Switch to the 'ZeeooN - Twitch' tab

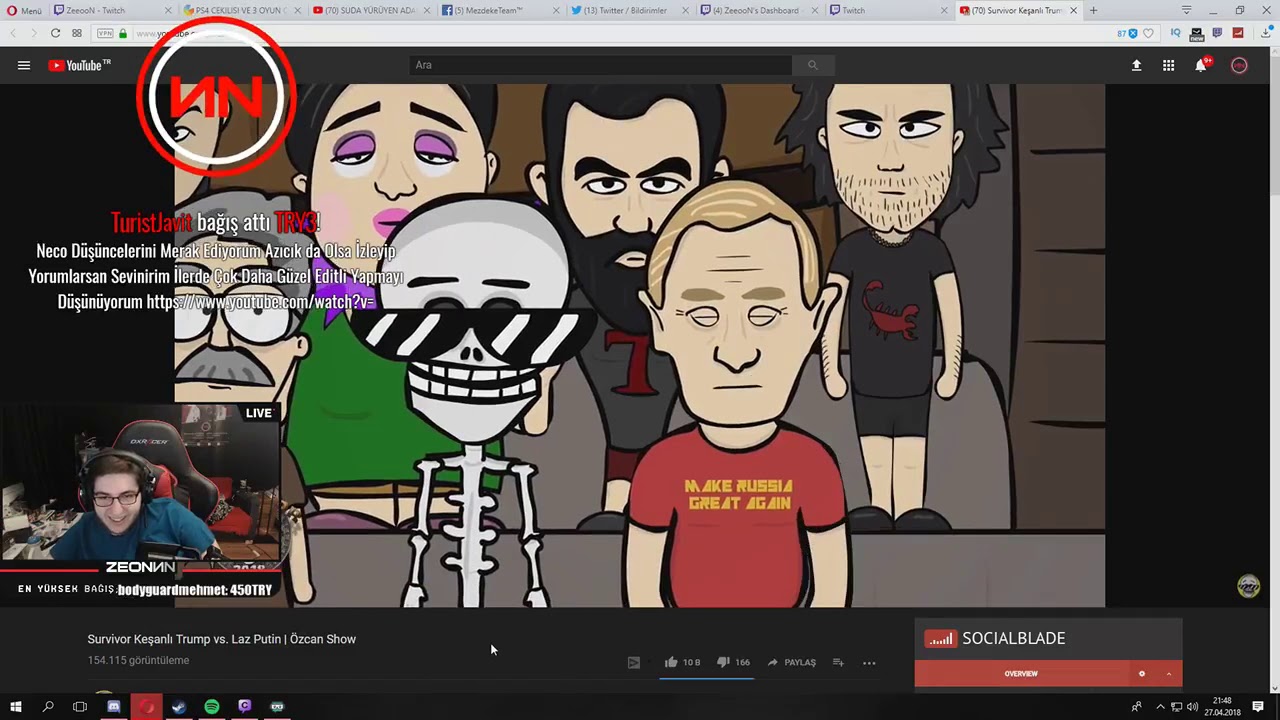110,11
